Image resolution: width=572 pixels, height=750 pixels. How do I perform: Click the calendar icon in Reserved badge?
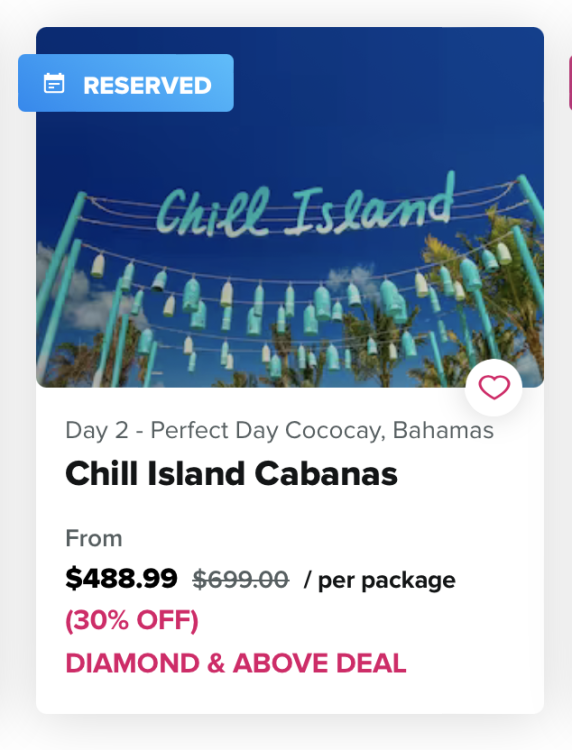[x=54, y=83]
